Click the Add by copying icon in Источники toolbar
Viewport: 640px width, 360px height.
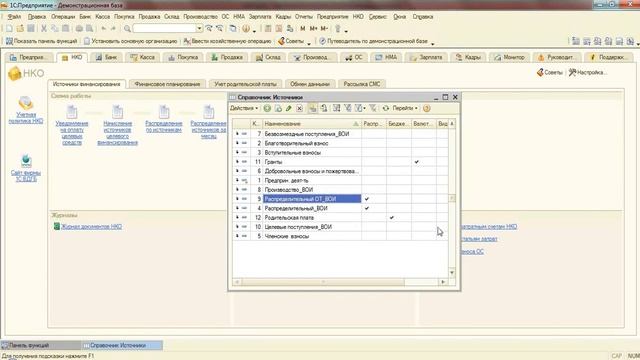coord(278,108)
